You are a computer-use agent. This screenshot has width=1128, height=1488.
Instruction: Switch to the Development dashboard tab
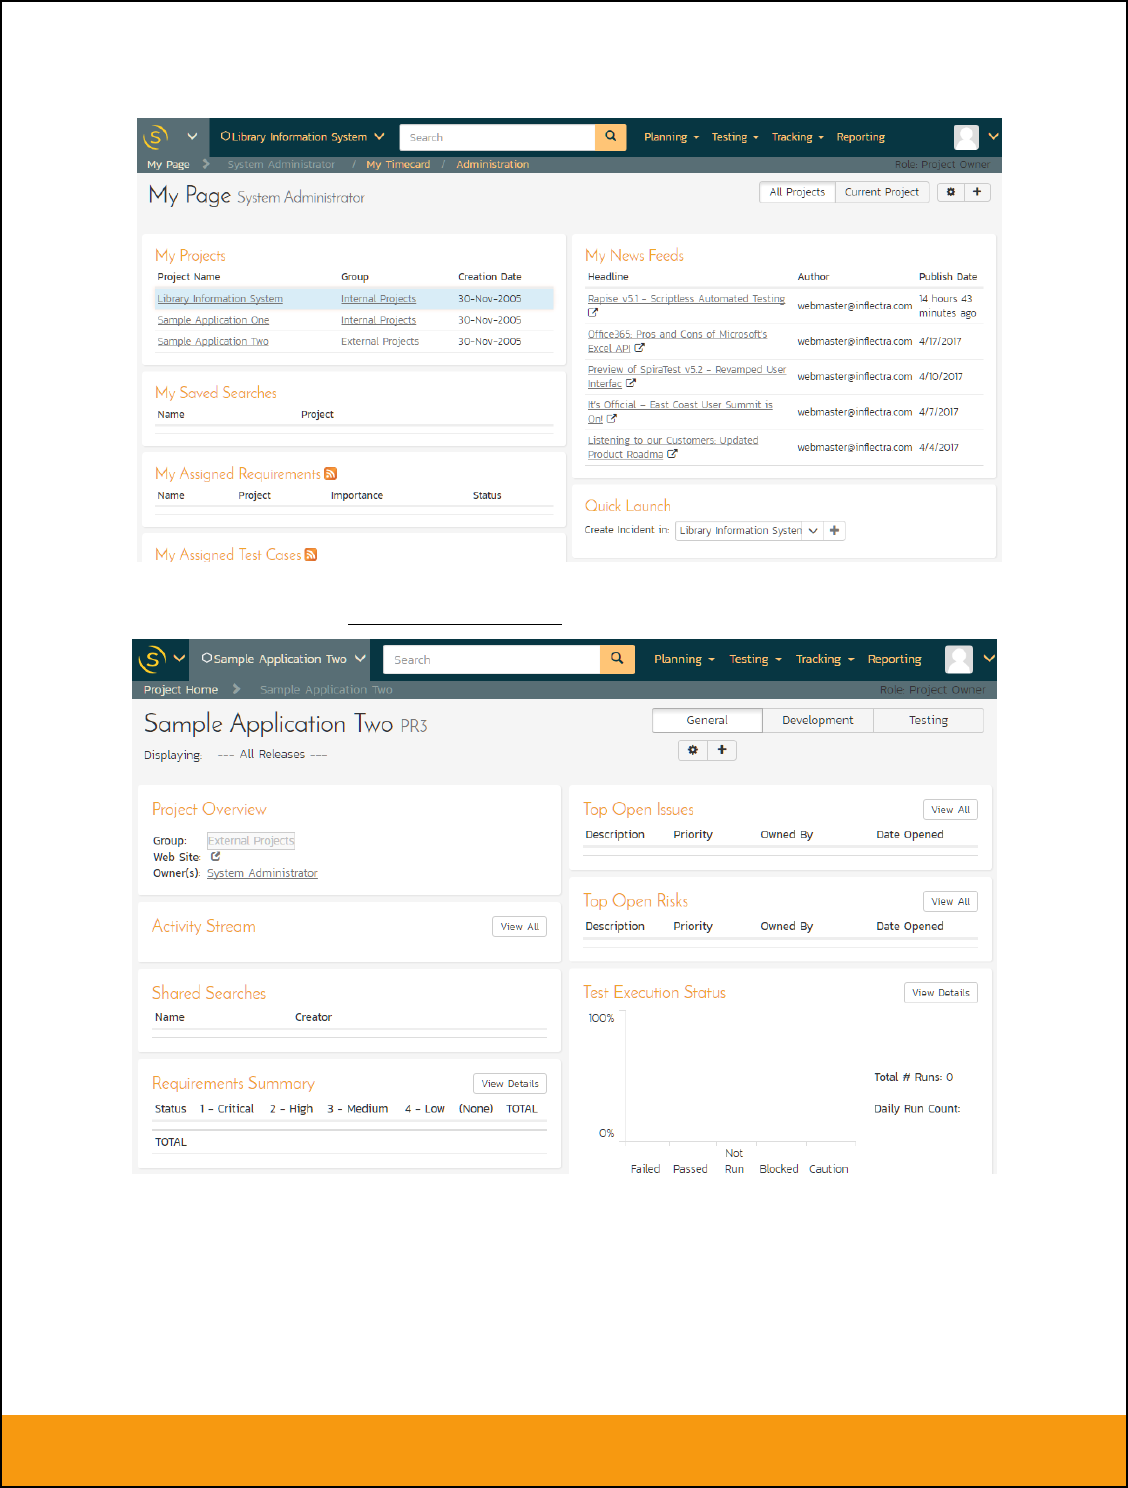[817, 720]
